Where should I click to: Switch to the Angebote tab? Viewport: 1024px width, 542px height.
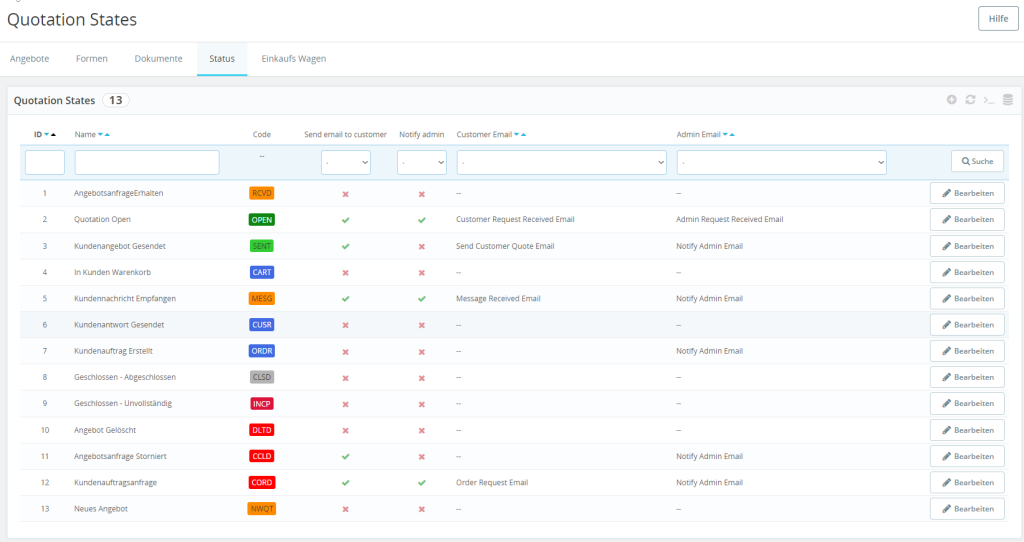pos(29,59)
